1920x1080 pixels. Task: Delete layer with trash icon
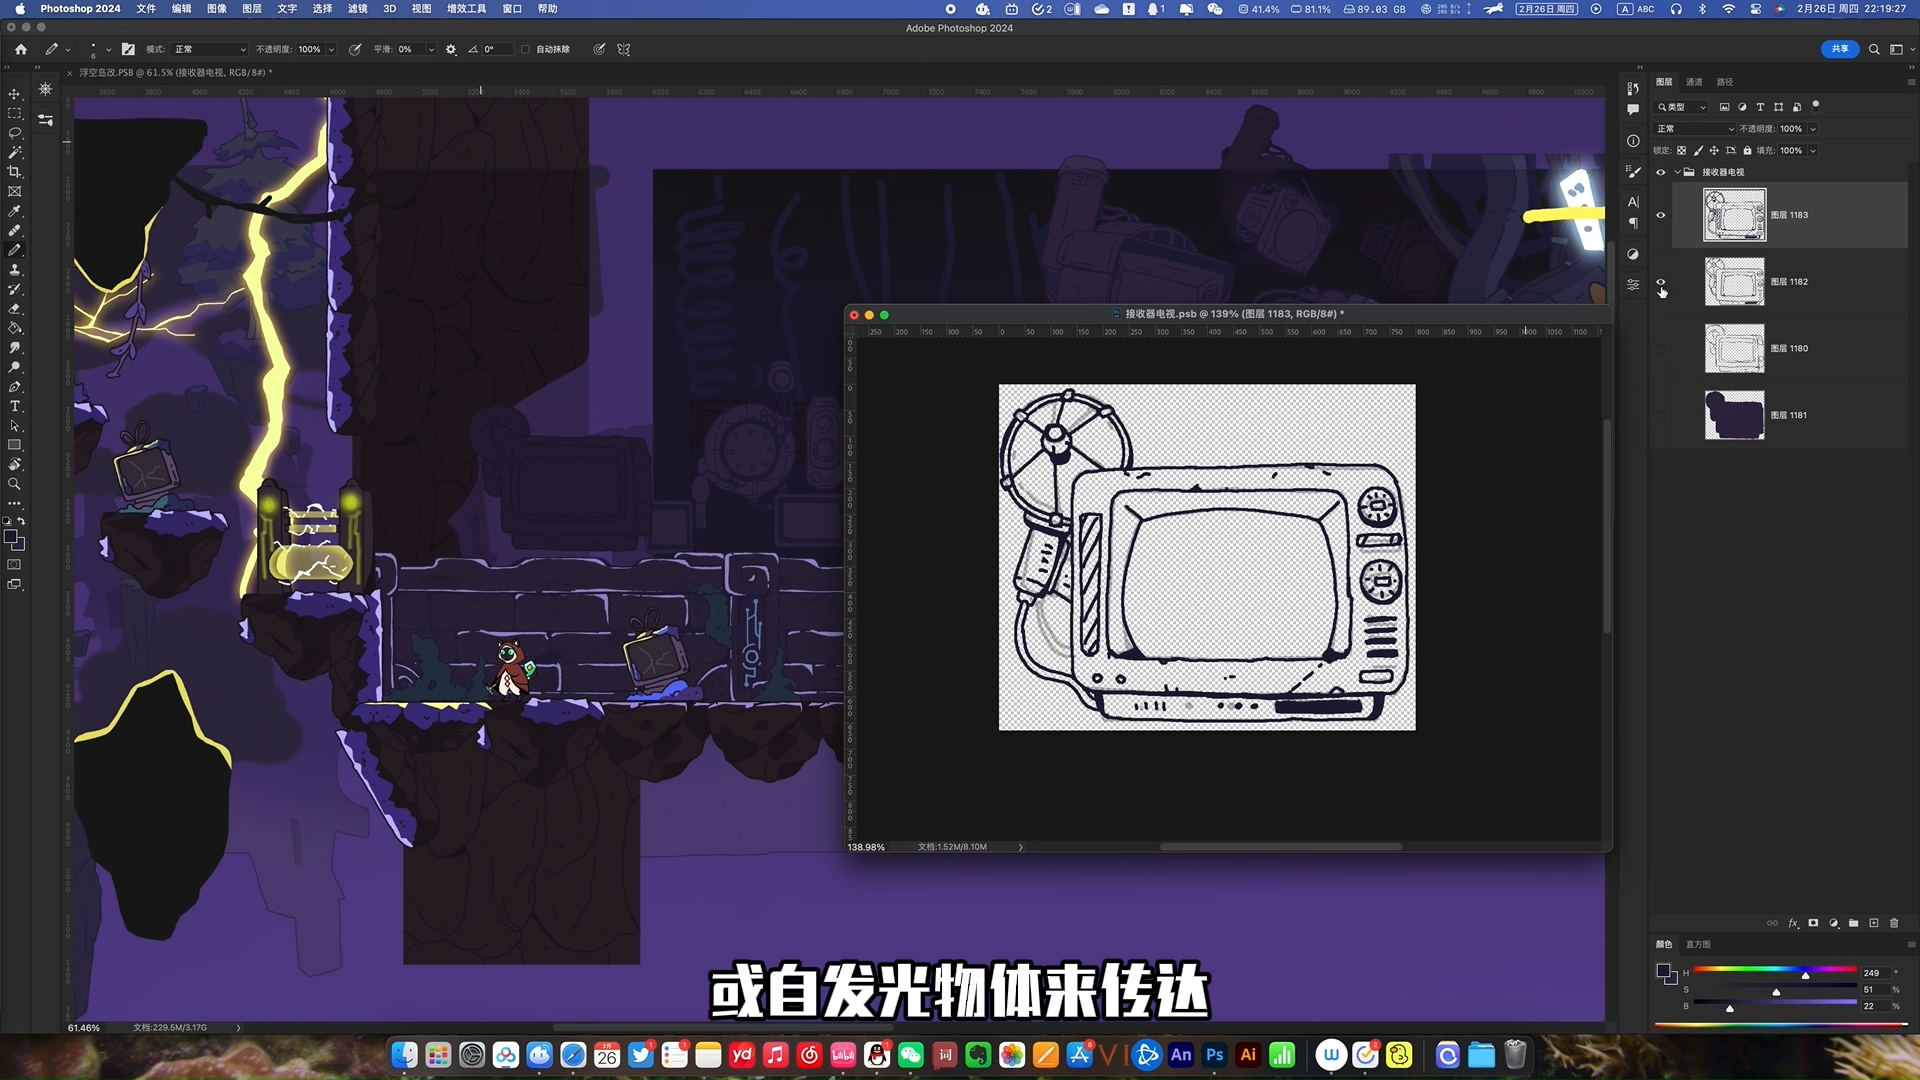coord(1894,923)
